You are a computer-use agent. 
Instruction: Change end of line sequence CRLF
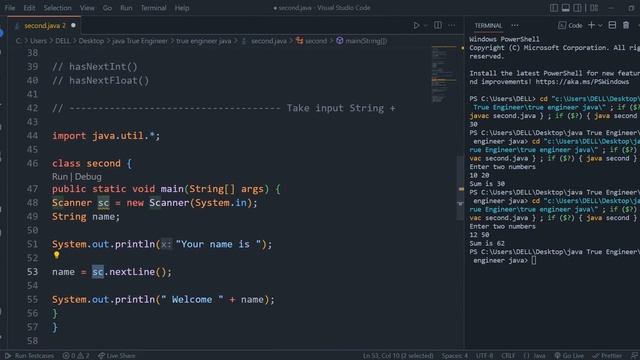click(508, 356)
